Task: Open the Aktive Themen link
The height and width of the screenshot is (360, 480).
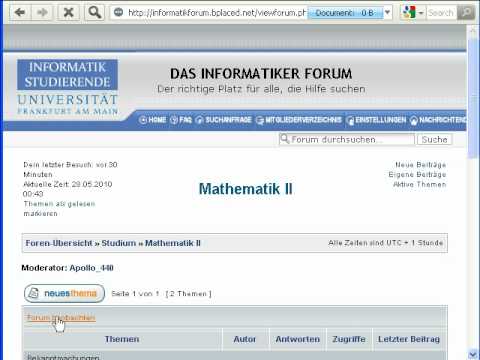Action: [420, 184]
